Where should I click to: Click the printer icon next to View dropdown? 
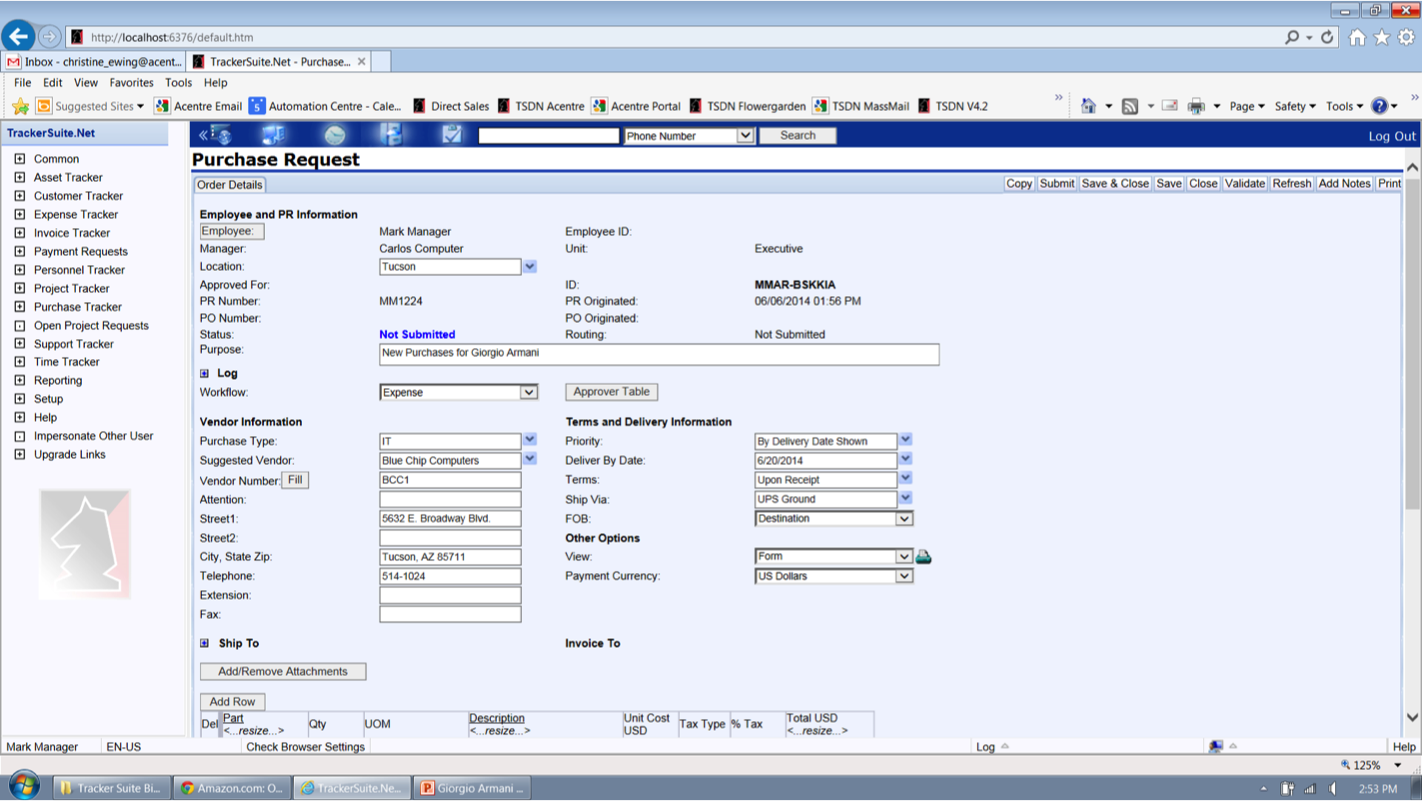tap(923, 557)
